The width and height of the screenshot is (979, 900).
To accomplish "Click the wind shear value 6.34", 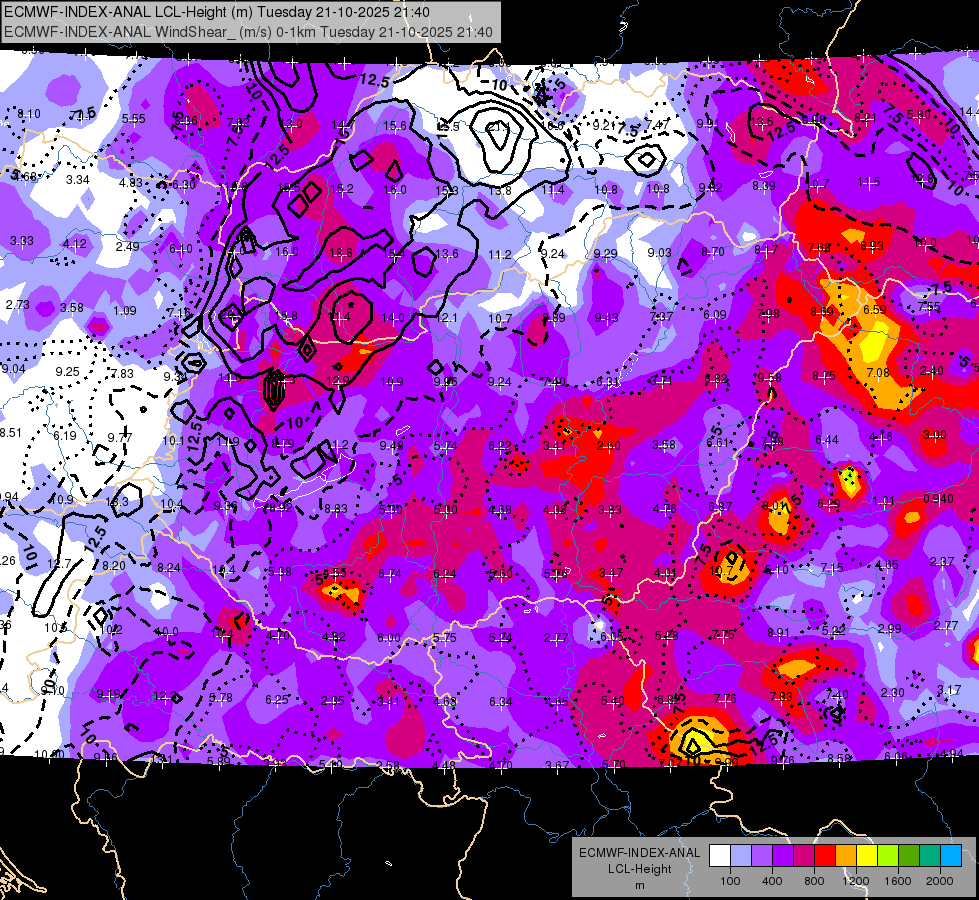I will [x=501, y=701].
